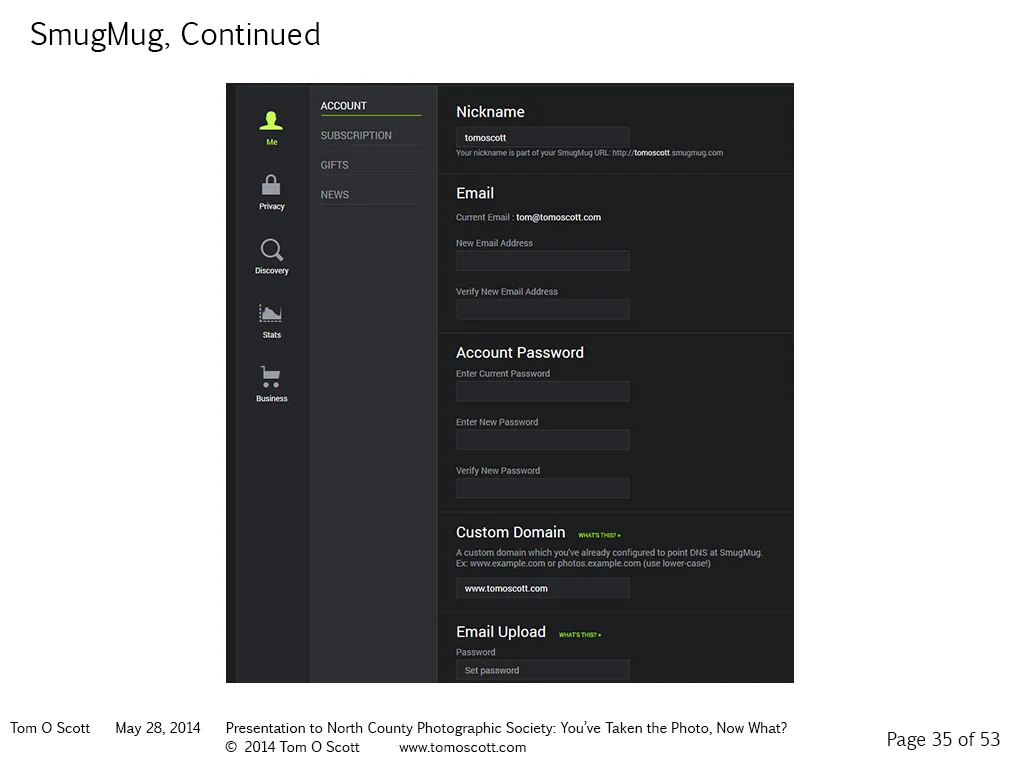Click the tomoscott.smugmug.com URL hint text
The width and height of the screenshot is (1020, 765).
(x=589, y=153)
